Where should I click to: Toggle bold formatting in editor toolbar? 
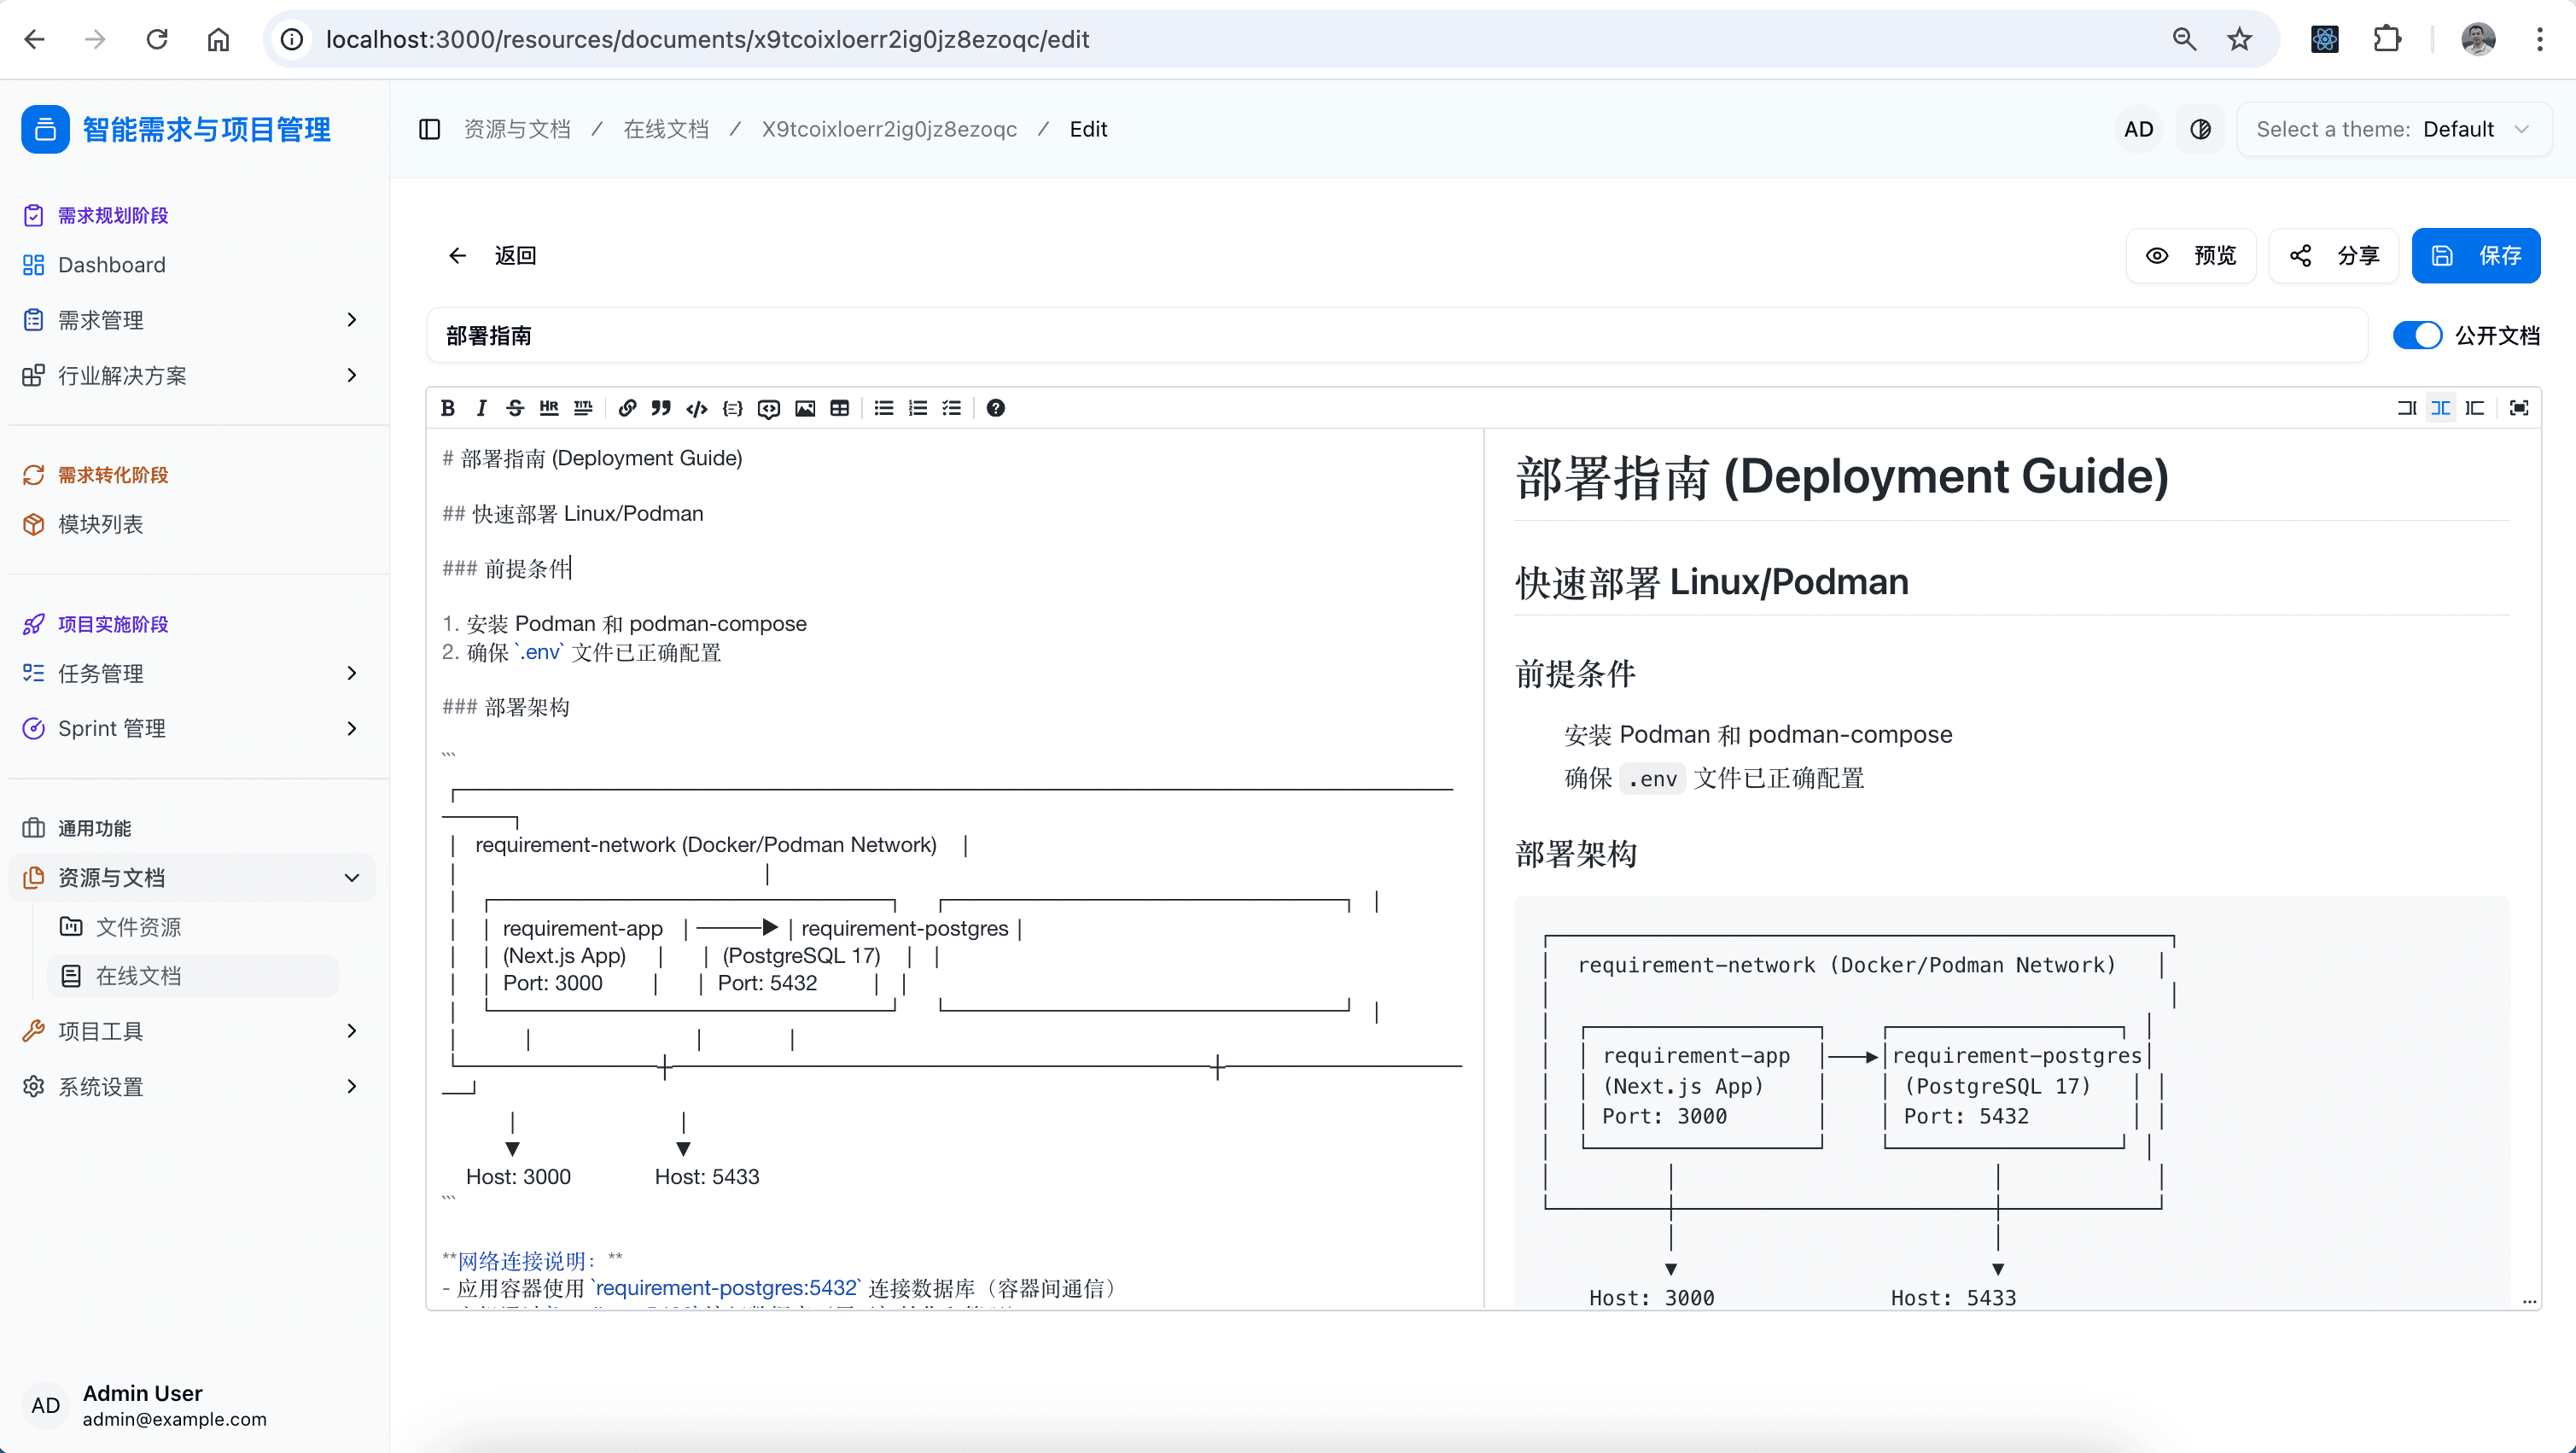pos(448,408)
